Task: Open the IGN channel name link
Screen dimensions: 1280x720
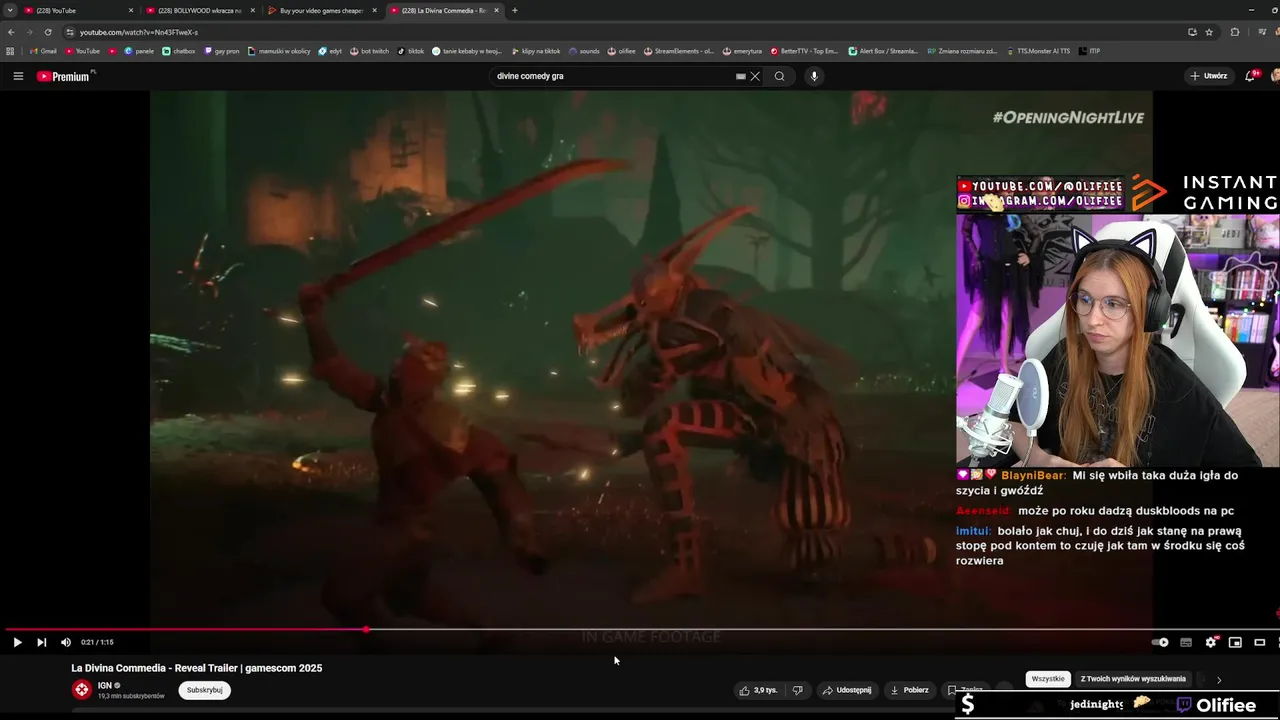Action: pyautogui.click(x=104, y=685)
